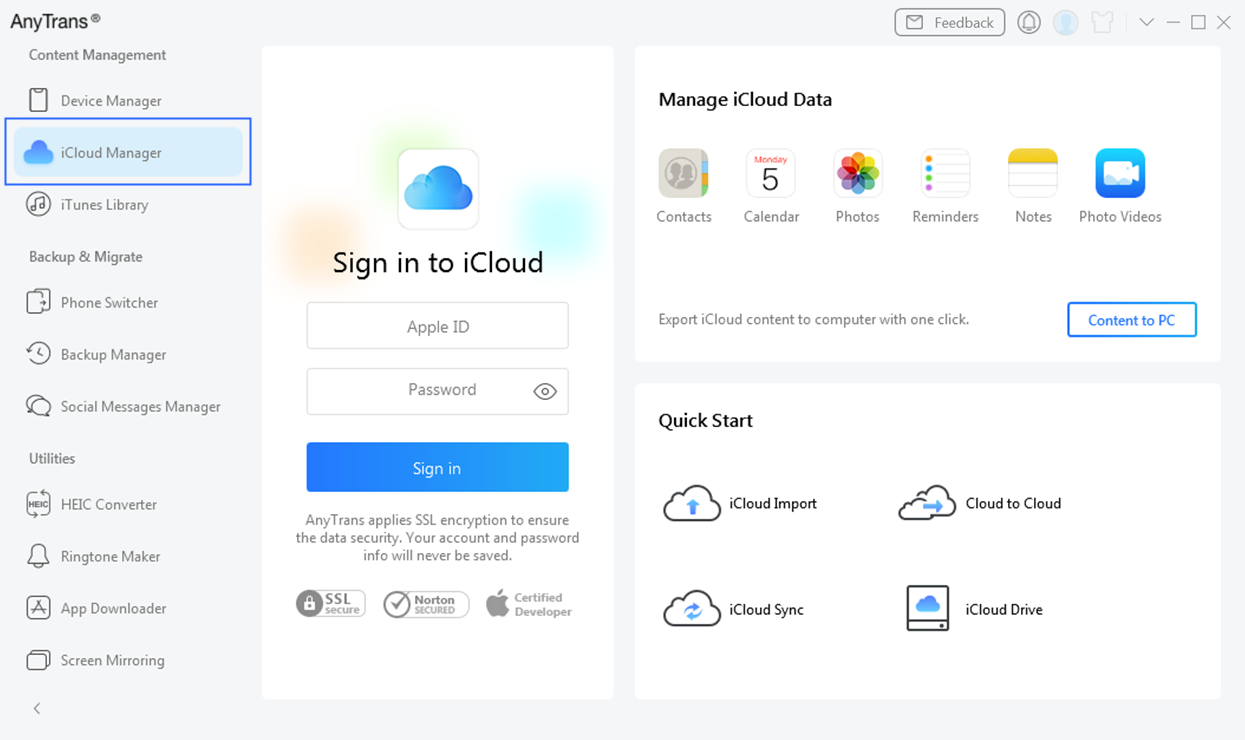Screen dimensions: 1245x740
Task: Click the Sign in button
Action: click(437, 467)
